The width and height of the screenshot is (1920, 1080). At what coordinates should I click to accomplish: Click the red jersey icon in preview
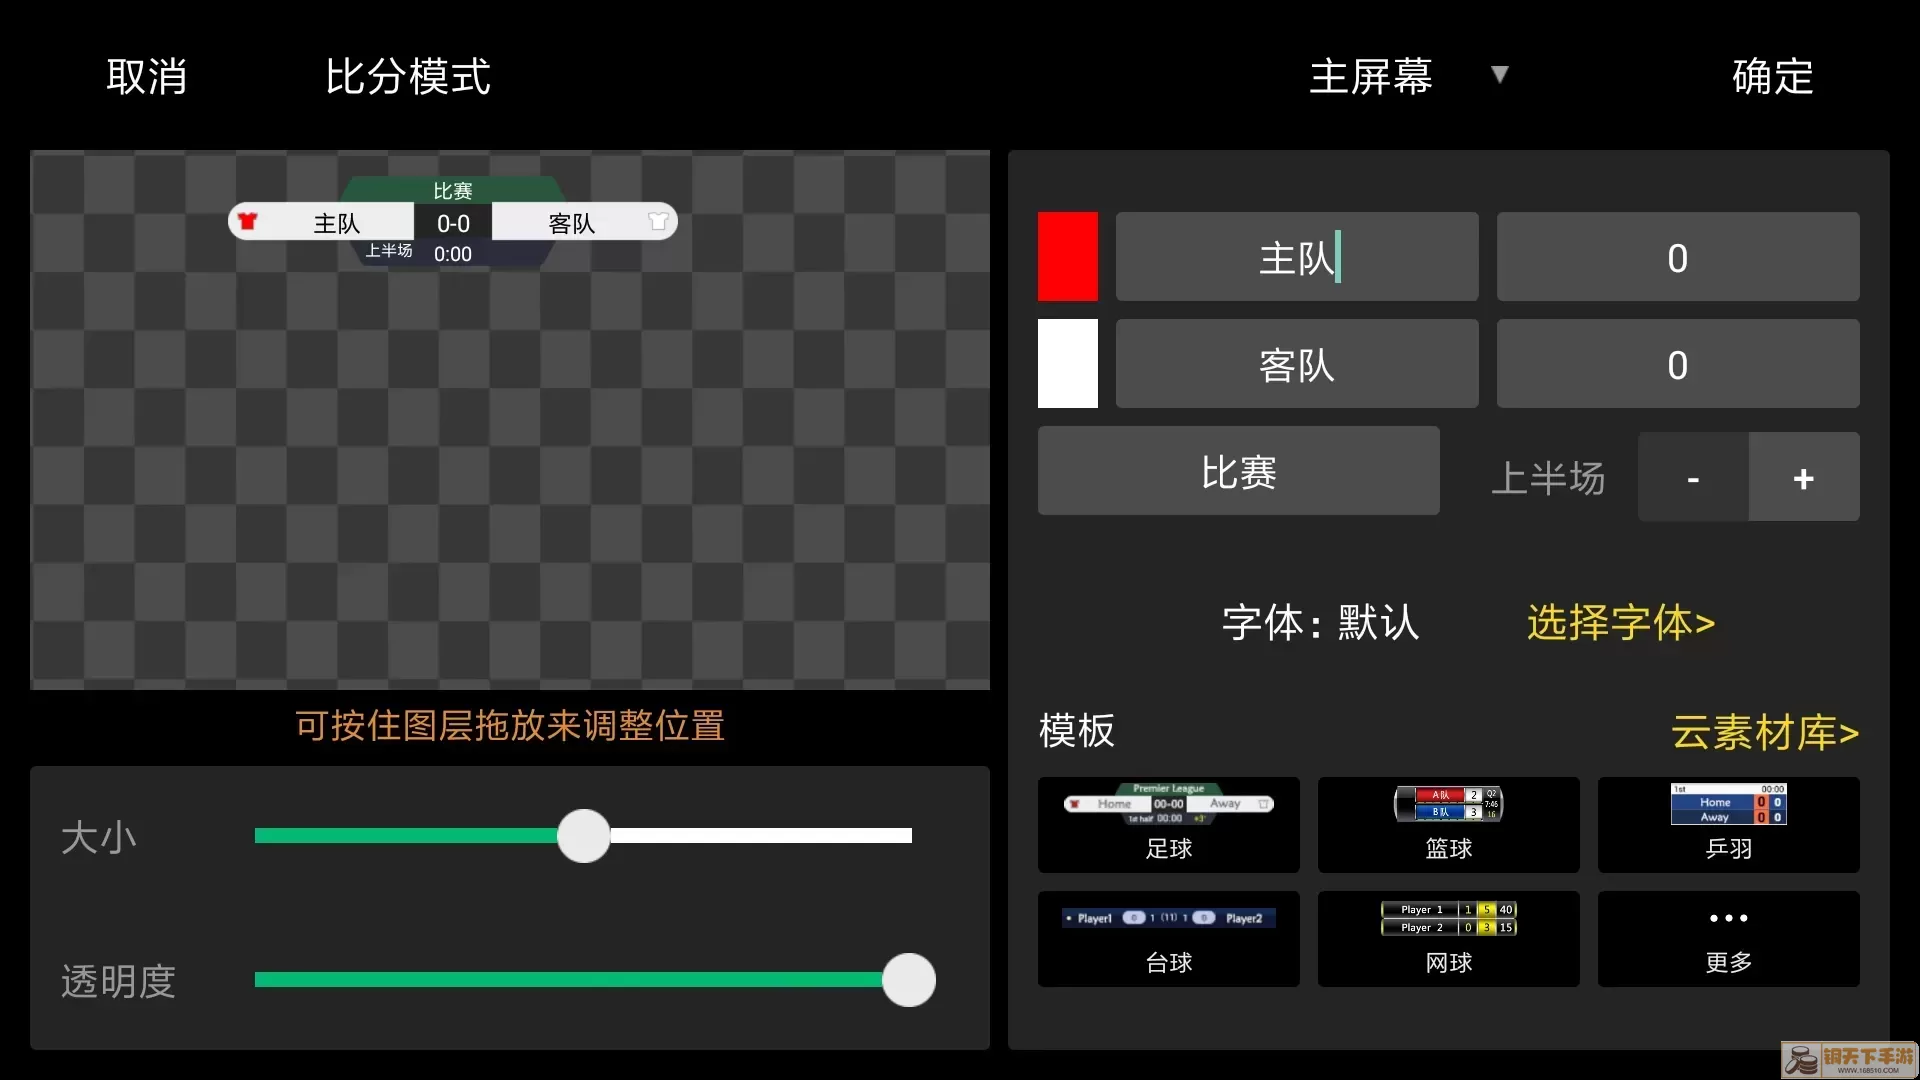click(x=248, y=221)
